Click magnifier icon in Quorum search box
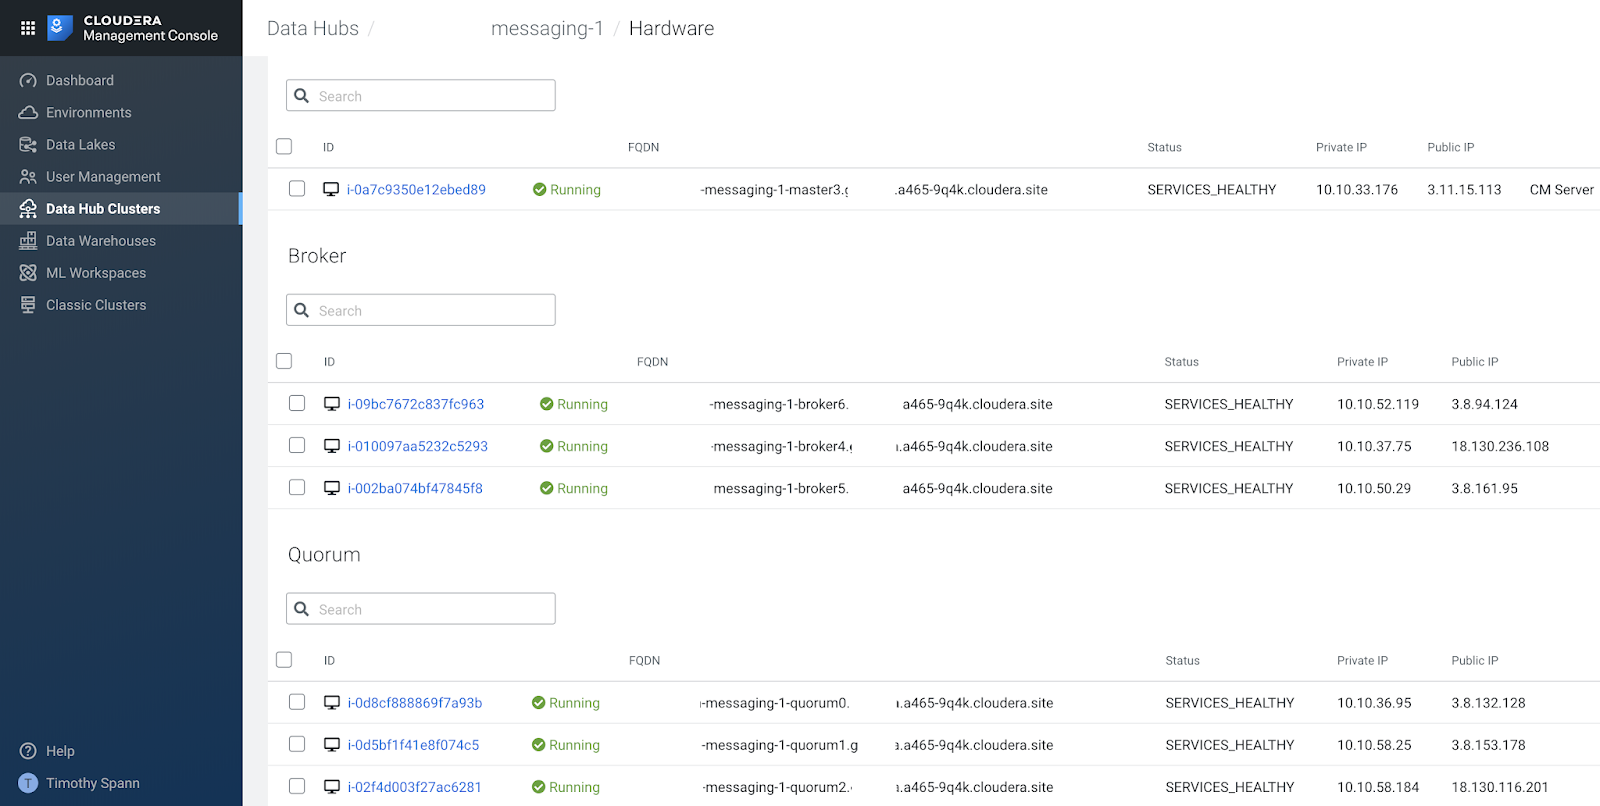The height and width of the screenshot is (806, 1600). (x=302, y=609)
